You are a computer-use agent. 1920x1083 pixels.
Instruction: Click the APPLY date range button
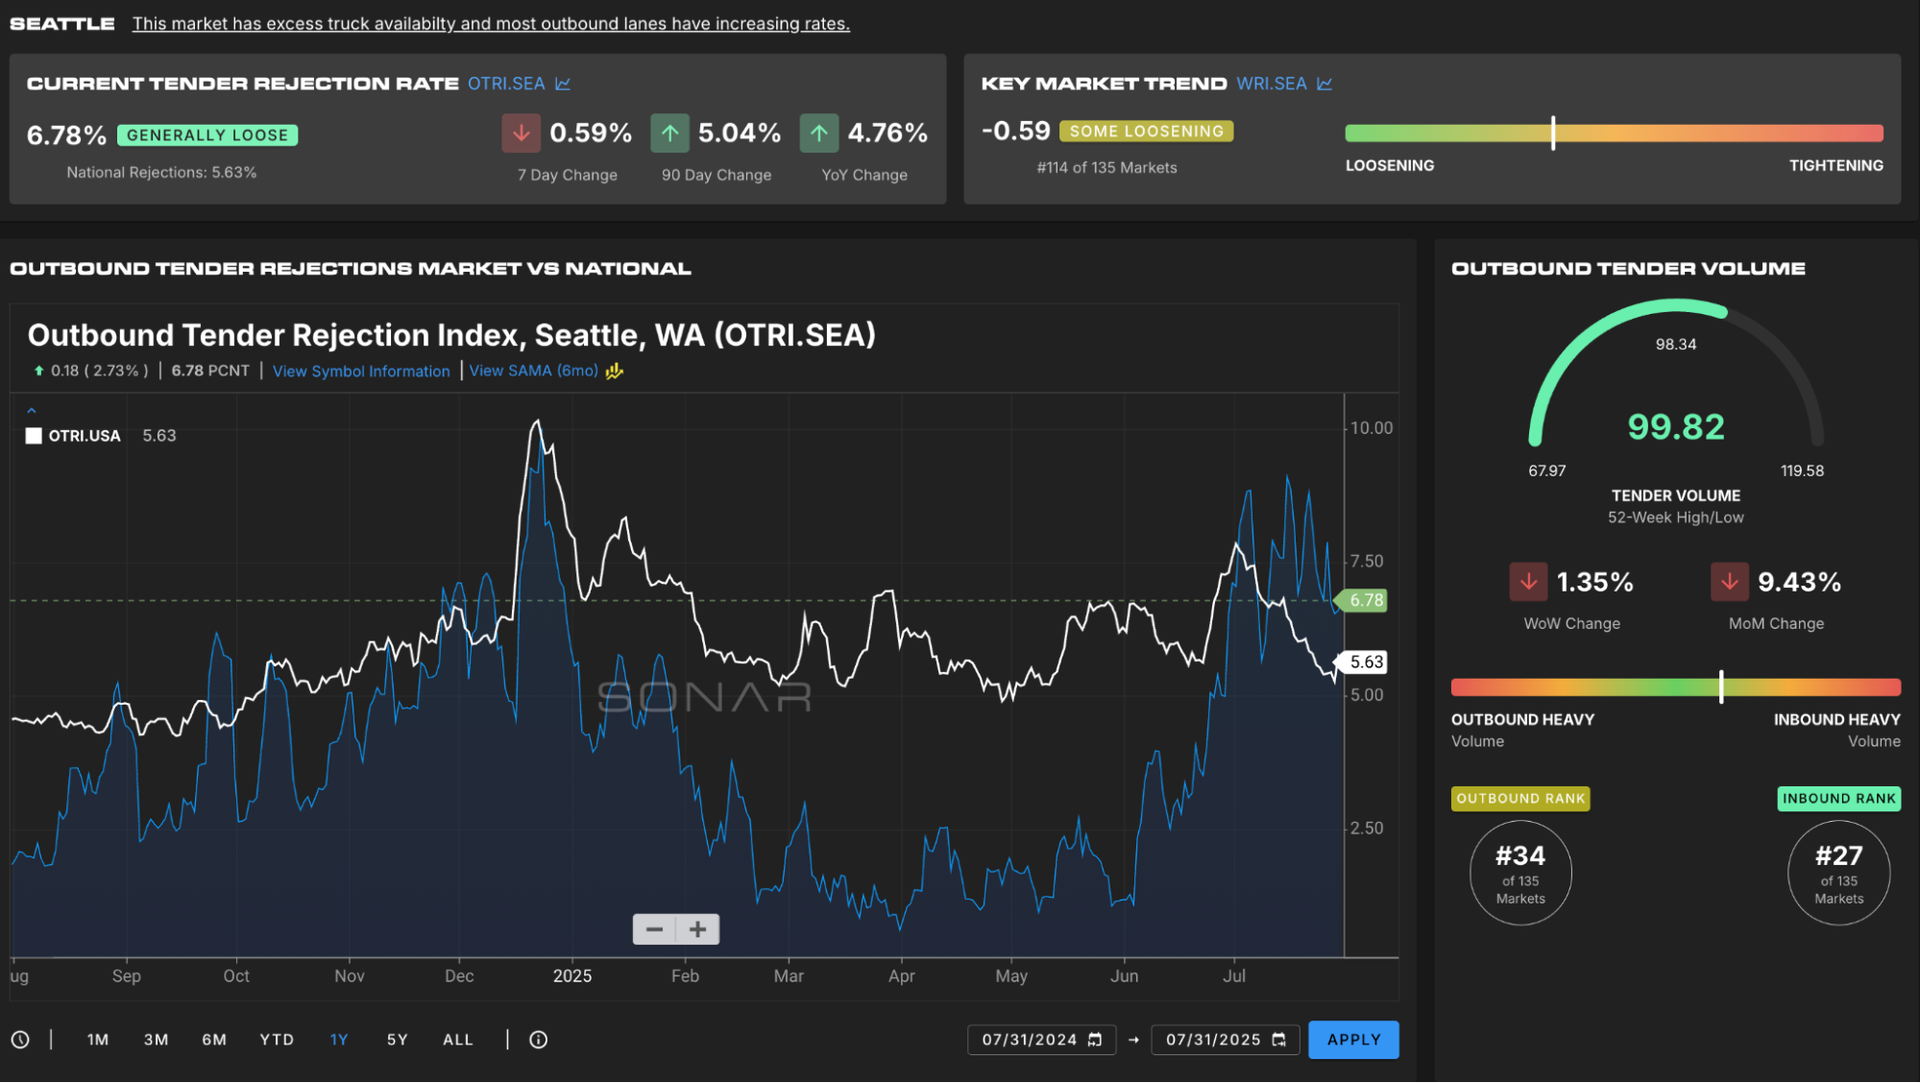1353,1040
